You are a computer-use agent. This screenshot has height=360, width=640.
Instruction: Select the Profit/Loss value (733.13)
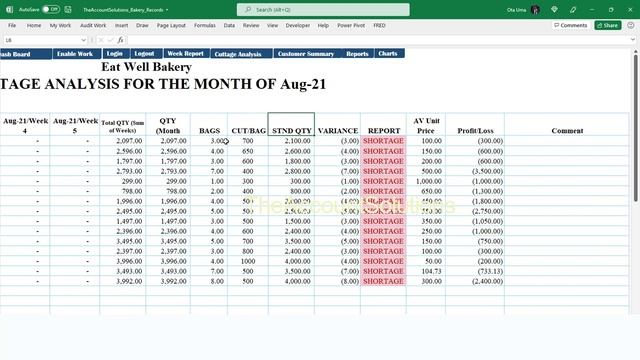pos(475,271)
